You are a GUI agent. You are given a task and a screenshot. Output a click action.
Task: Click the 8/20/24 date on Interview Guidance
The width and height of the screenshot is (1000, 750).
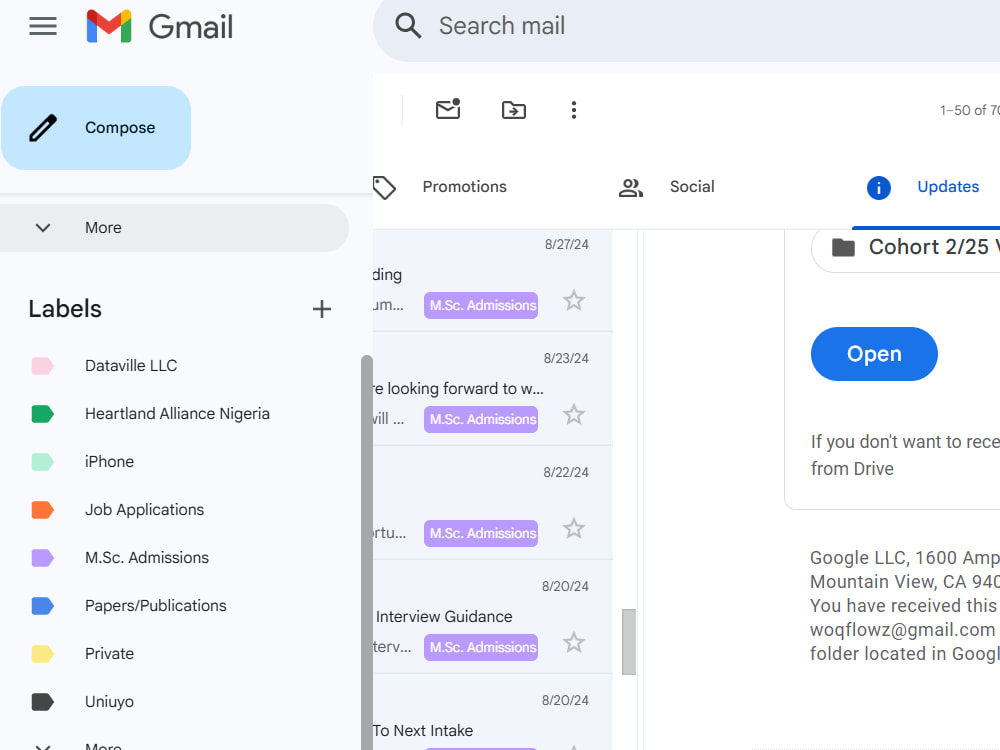click(x=565, y=586)
